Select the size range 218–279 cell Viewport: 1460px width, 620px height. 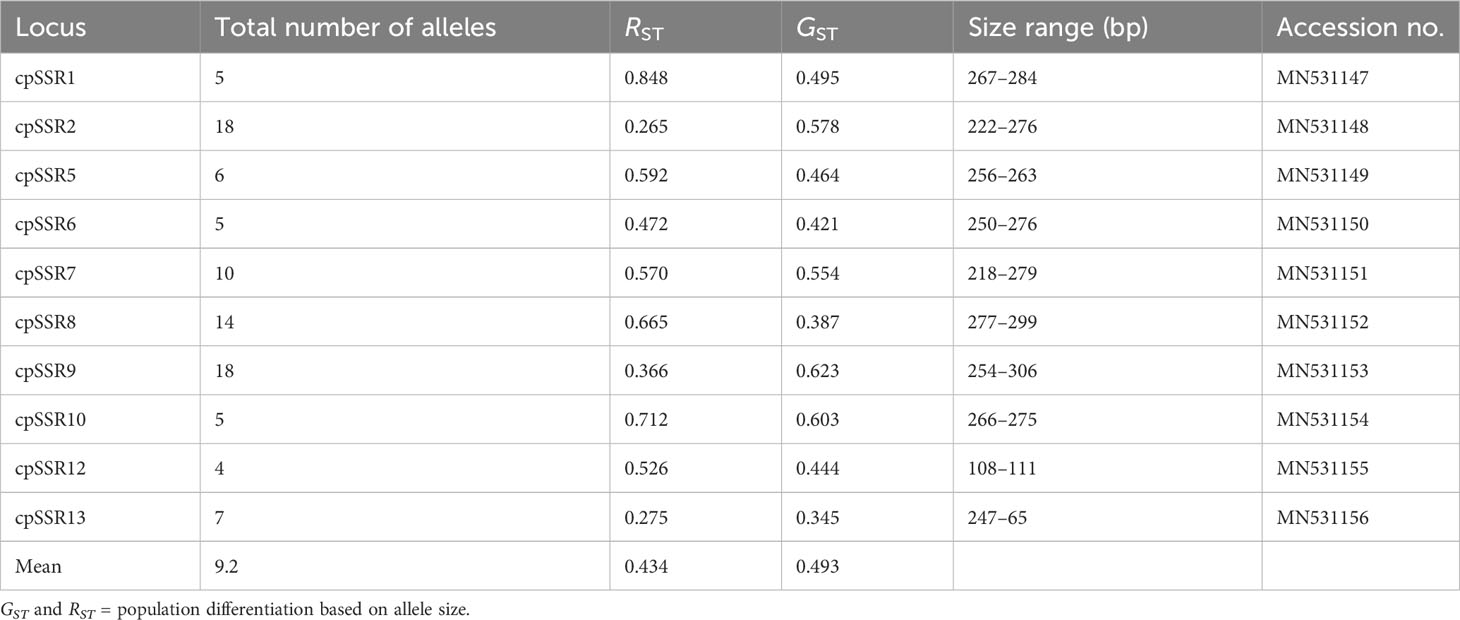[x=1002, y=274]
